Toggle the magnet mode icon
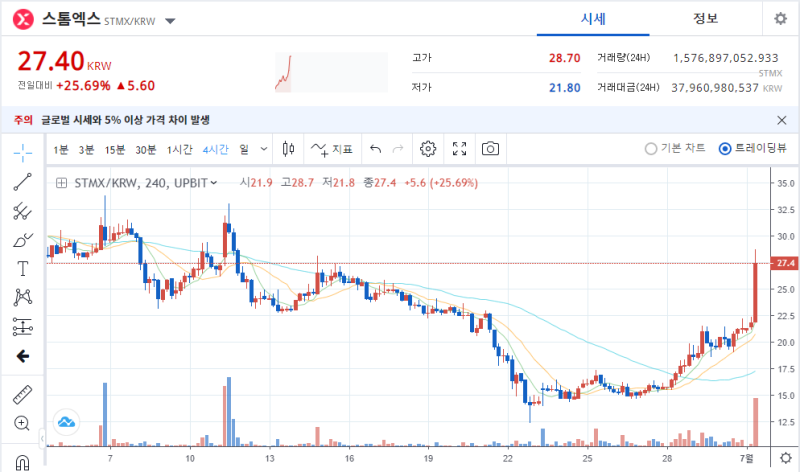Screen dimensions: 800x472 (22, 462)
